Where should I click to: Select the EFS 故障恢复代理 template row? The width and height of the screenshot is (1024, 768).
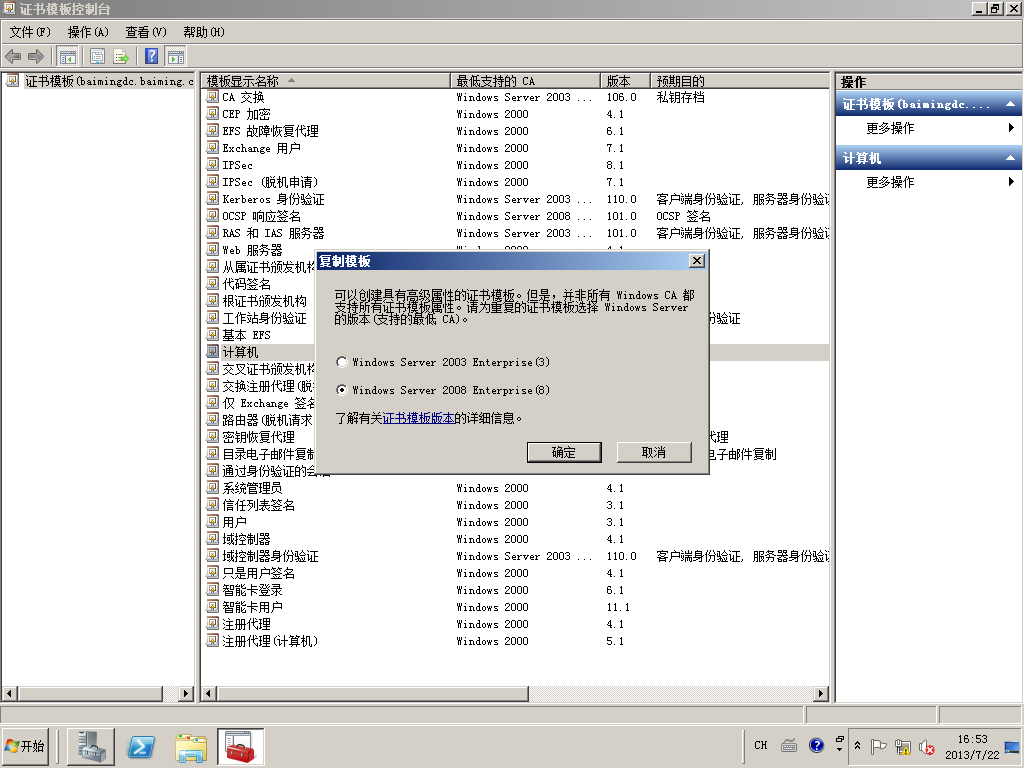pos(517,131)
